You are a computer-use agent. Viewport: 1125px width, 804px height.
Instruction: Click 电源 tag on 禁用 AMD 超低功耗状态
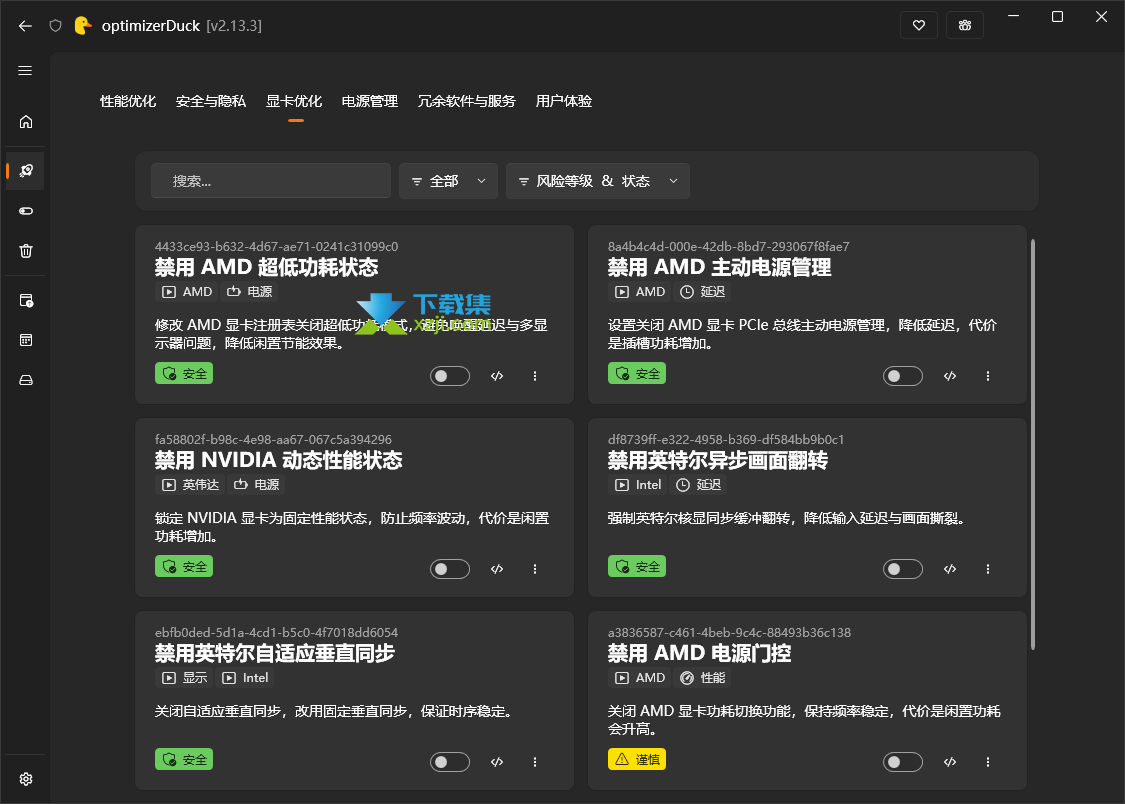(250, 292)
